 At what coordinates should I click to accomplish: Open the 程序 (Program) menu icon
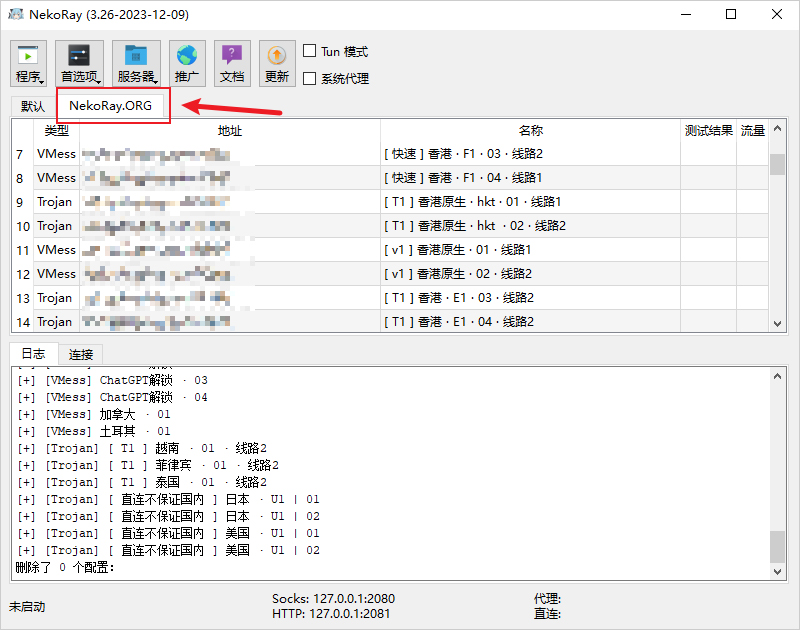tap(28, 62)
